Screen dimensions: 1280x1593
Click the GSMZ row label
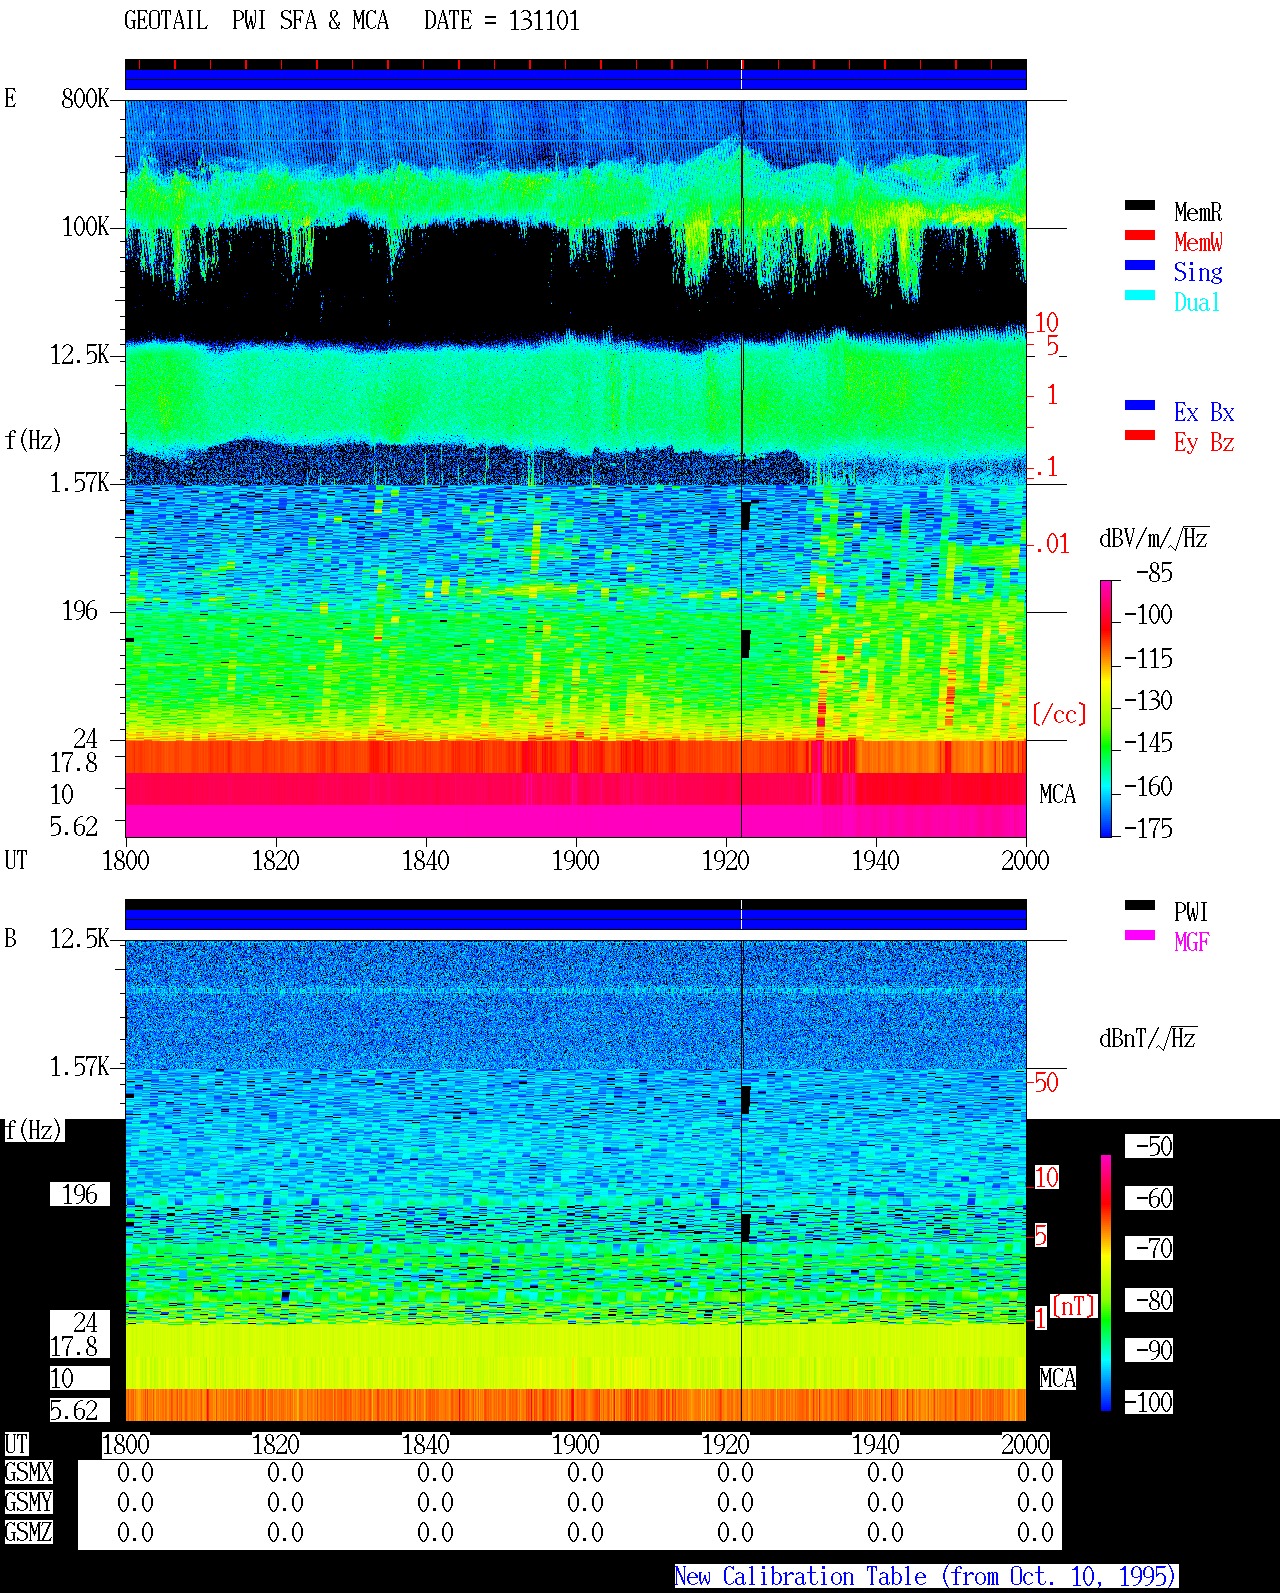(28, 1533)
